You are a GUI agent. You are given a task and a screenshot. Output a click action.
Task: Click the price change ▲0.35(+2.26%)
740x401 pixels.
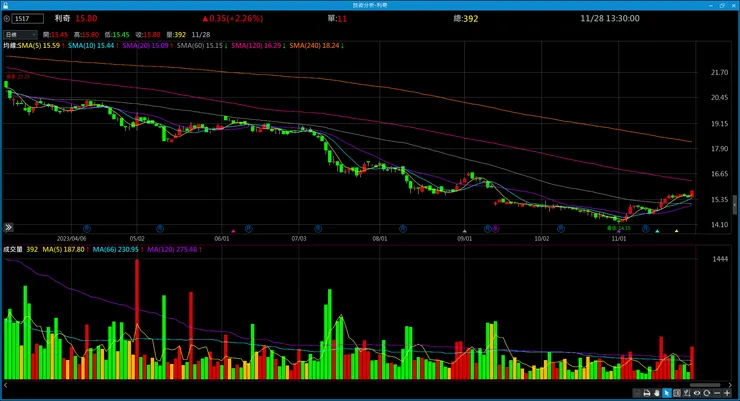[x=233, y=18]
